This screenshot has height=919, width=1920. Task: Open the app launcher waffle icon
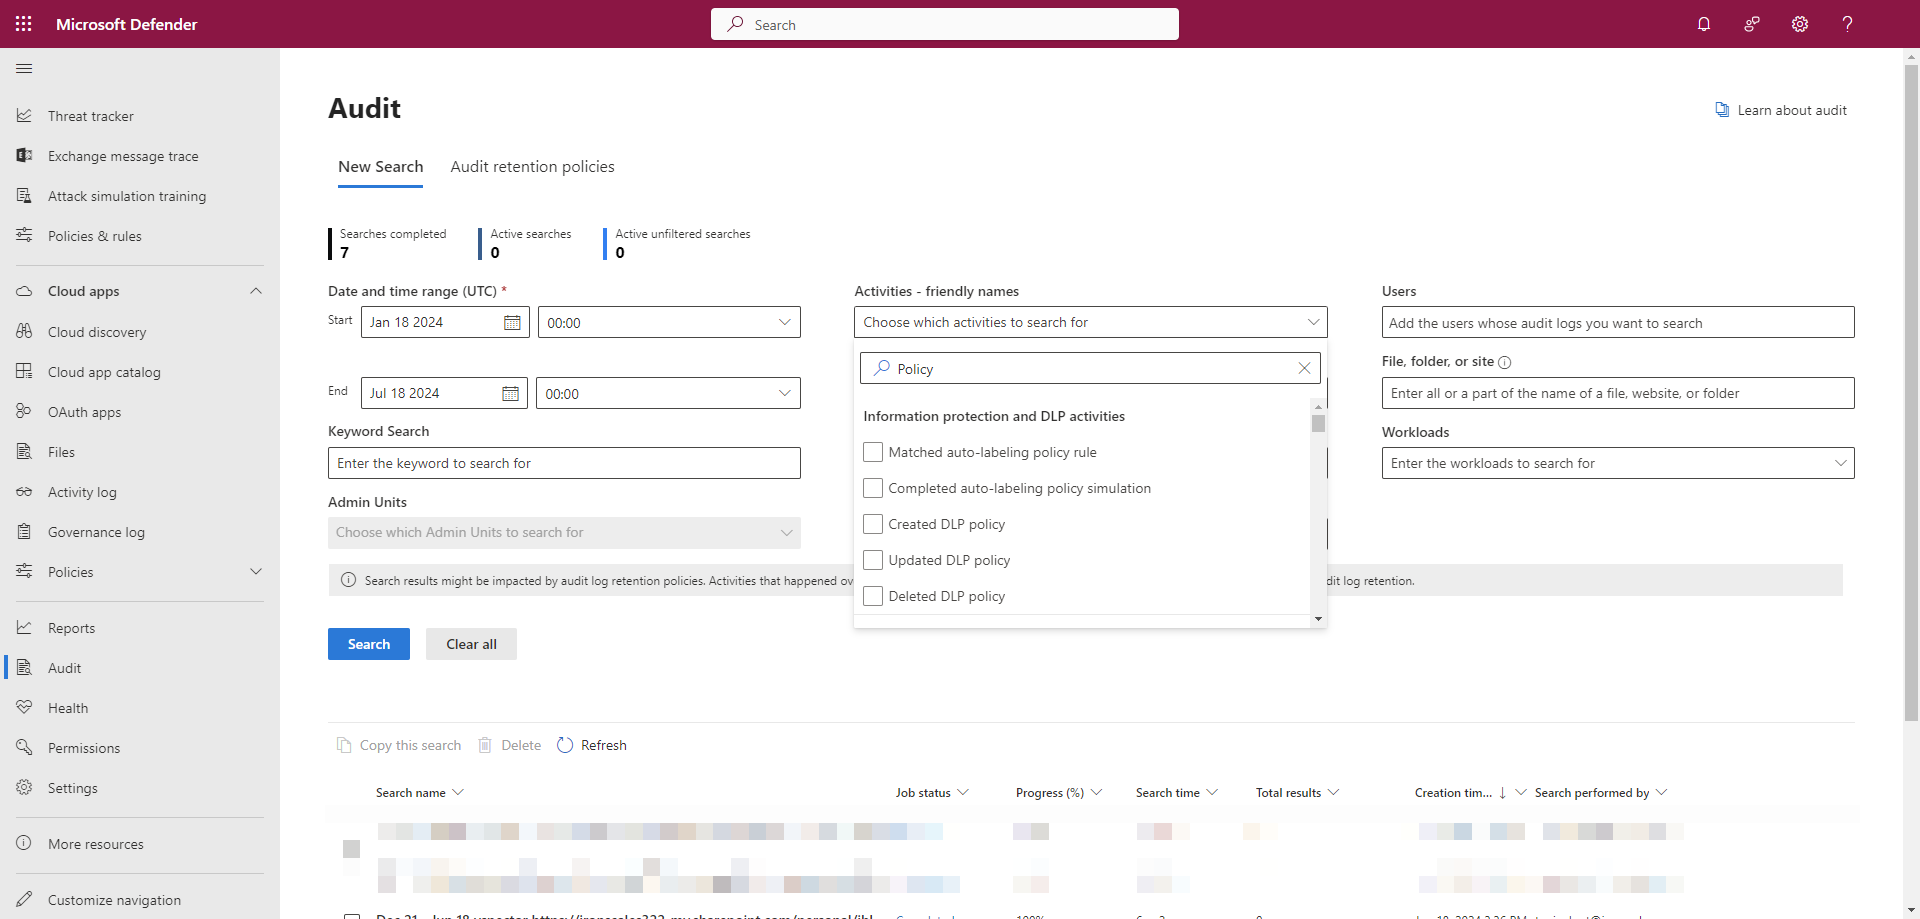tap(24, 24)
